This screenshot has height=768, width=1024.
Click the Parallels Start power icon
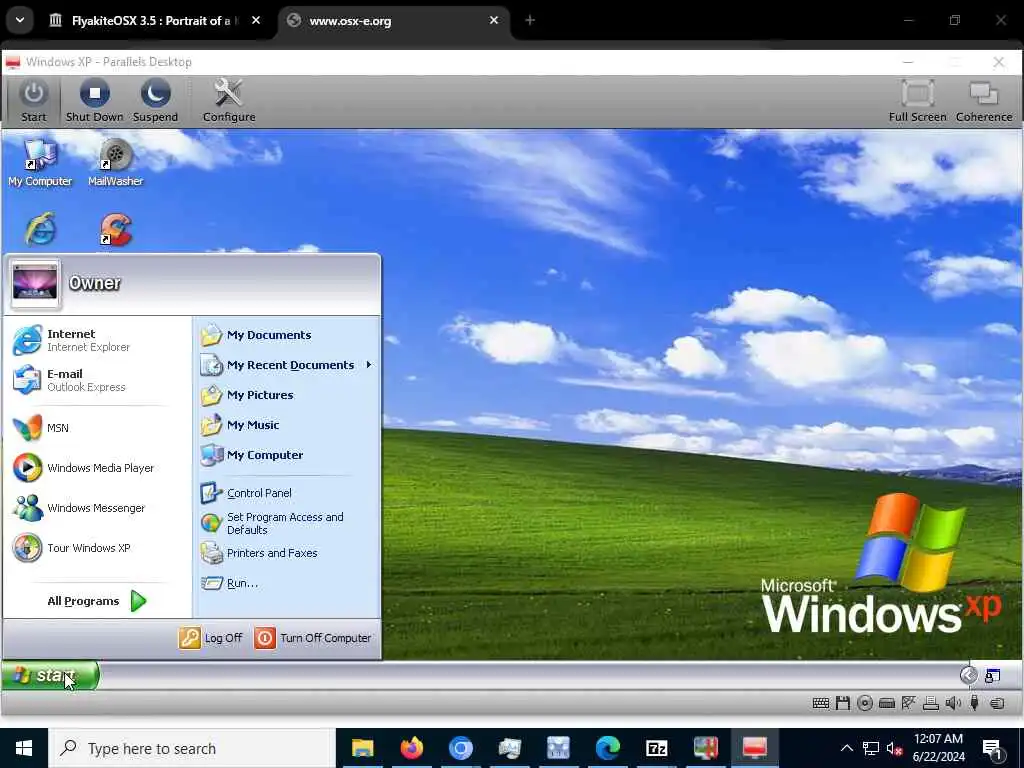point(33,94)
